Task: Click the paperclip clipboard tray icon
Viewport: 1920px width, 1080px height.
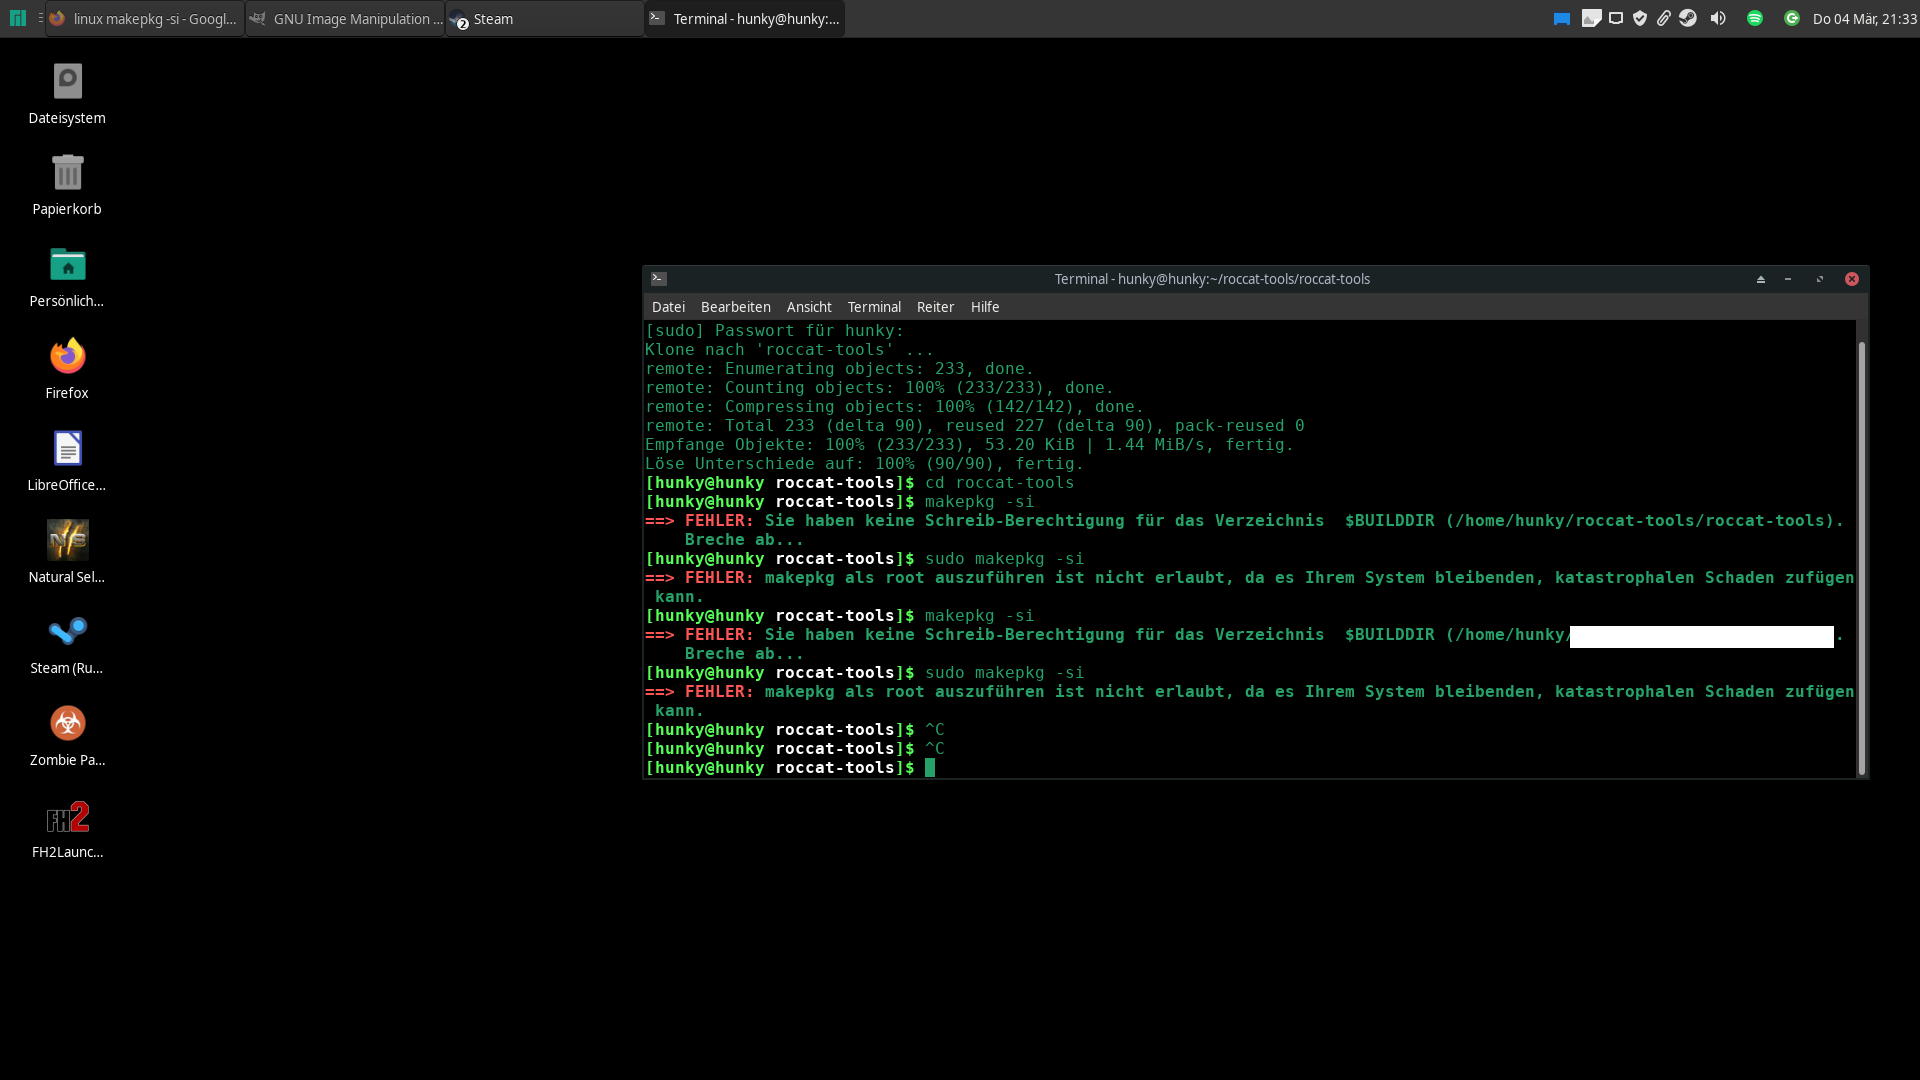Action: coord(1664,18)
